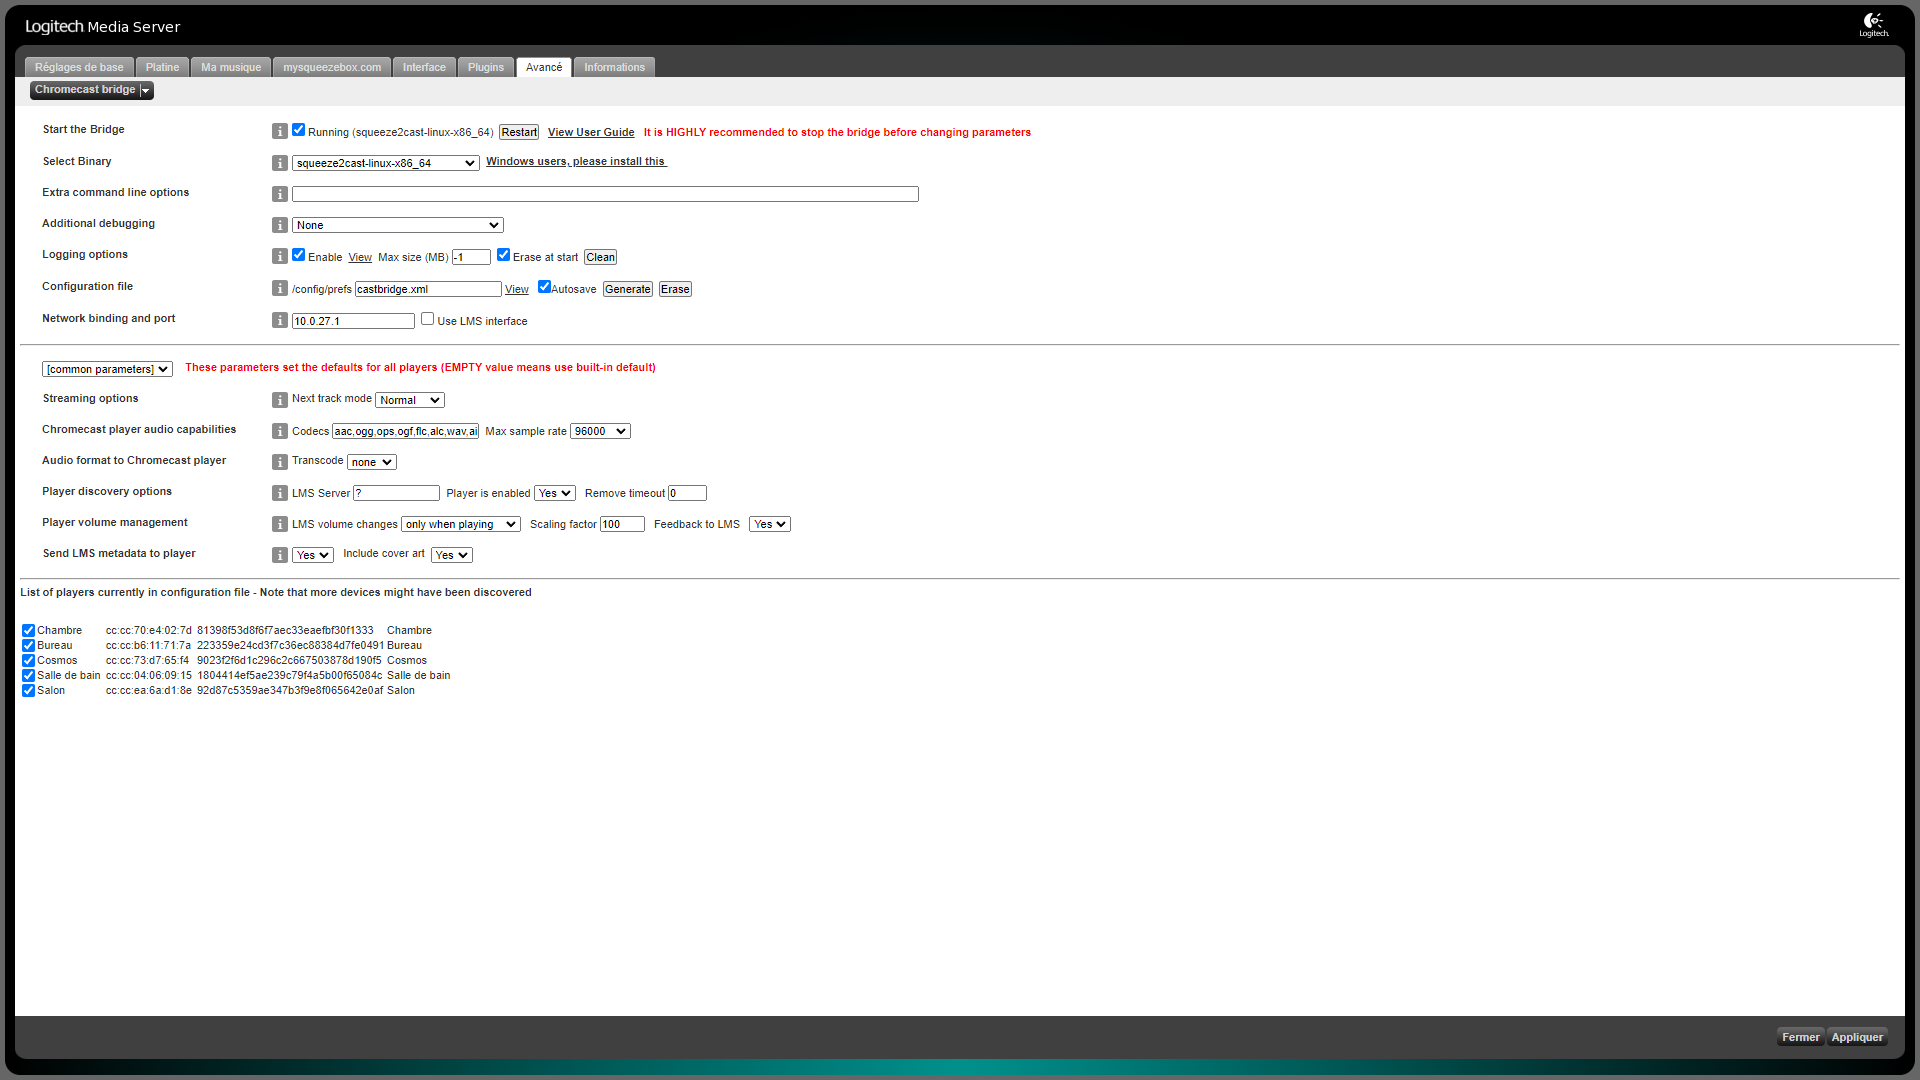
Task: Click the Fermer button
Action: click(1801, 1037)
